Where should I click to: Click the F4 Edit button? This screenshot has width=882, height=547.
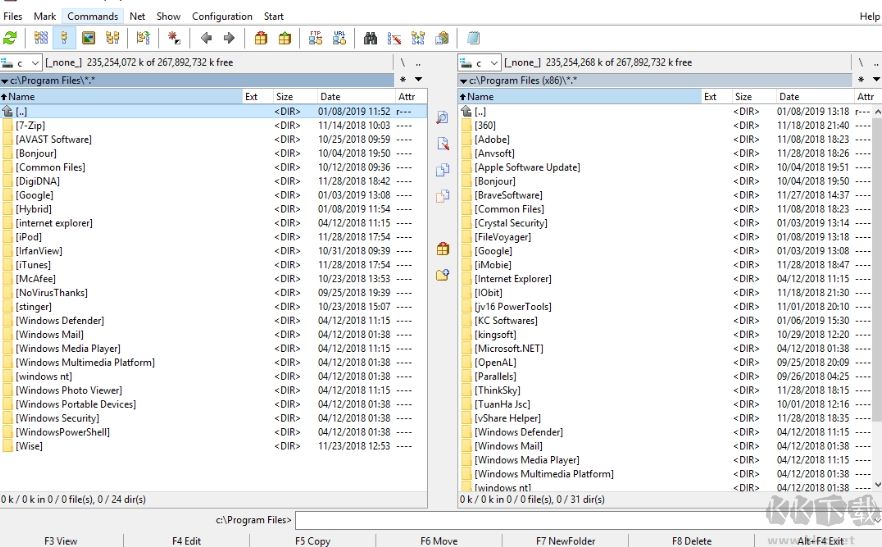(x=187, y=541)
